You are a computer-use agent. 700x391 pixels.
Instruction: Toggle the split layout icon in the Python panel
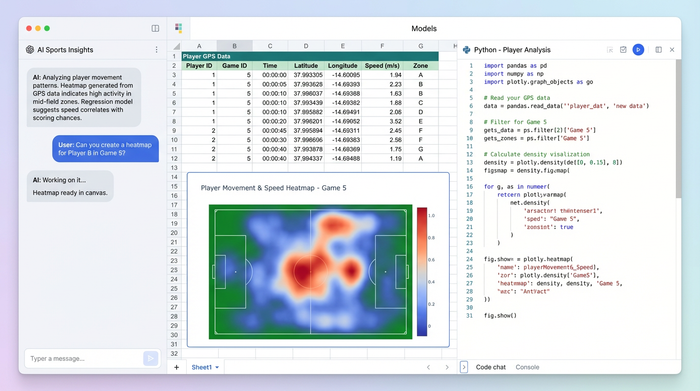pyautogui.click(x=658, y=50)
